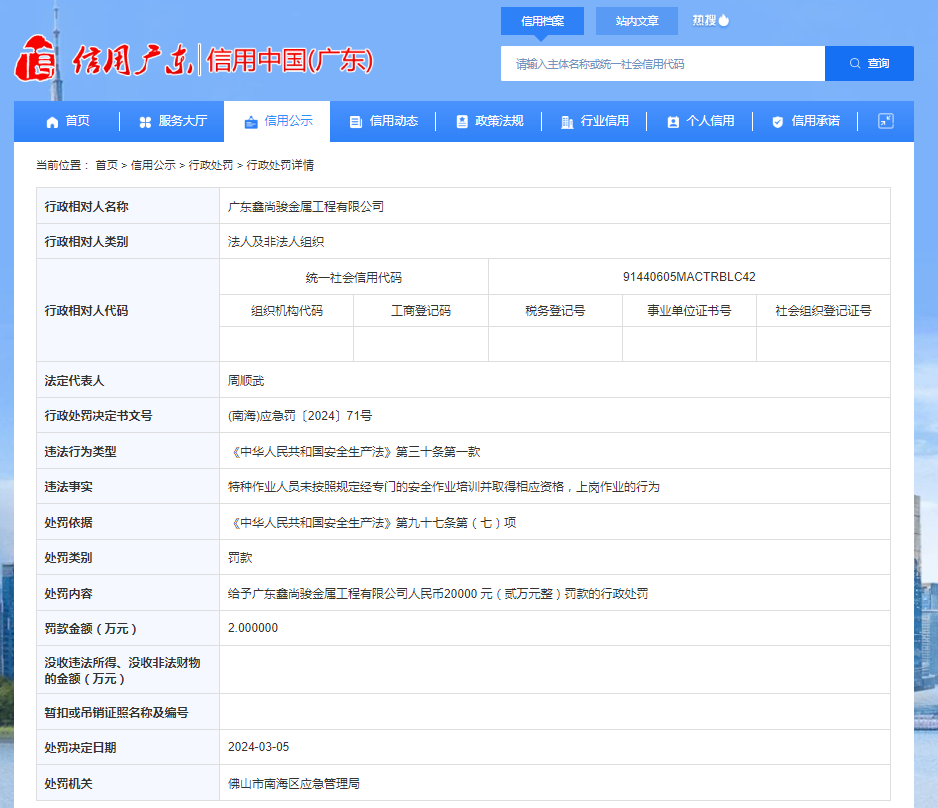Open the 行业信用 menu item
Image resolution: width=938 pixels, height=808 pixels.
pyautogui.click(x=595, y=121)
